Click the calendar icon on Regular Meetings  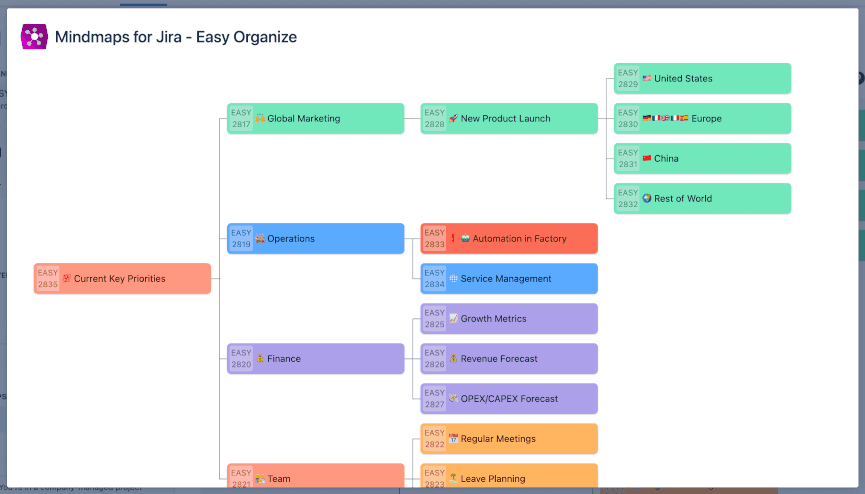coord(453,438)
